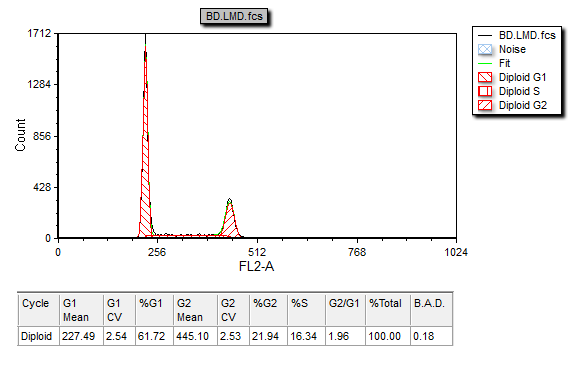Select the 16.34 %S cell

point(306,336)
